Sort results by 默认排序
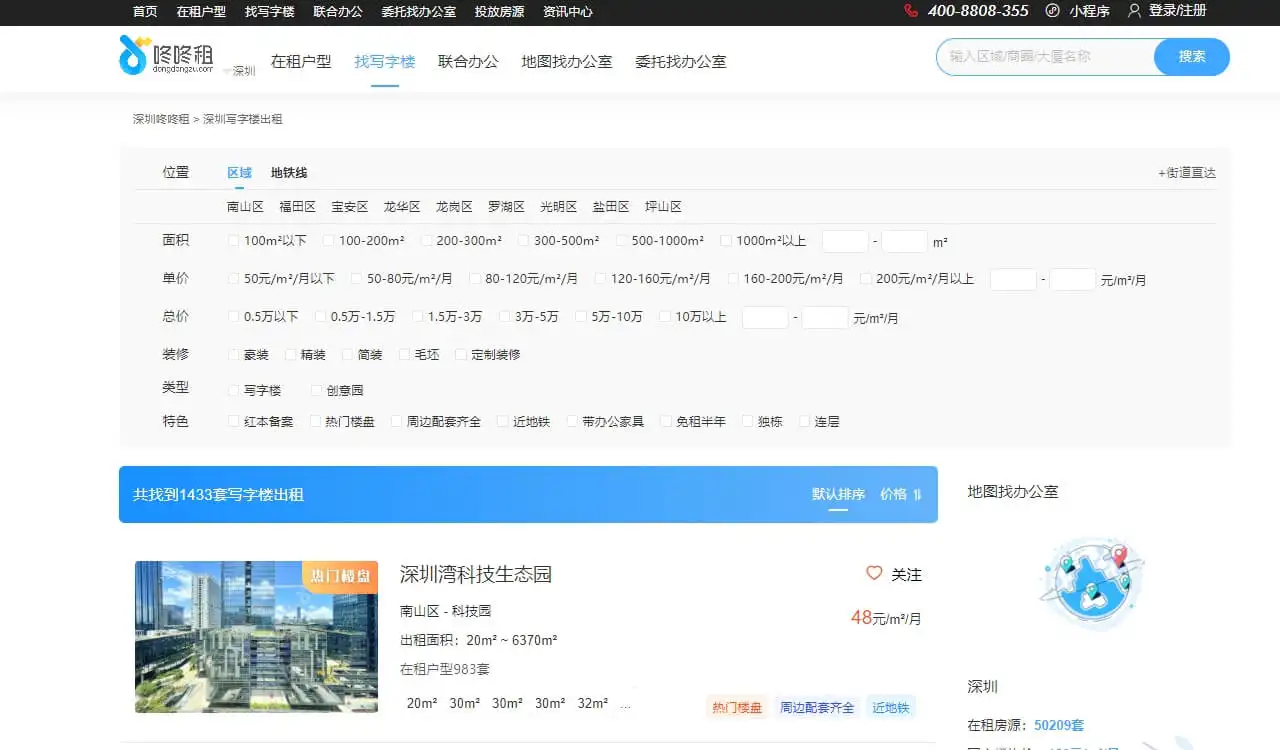 coord(838,494)
